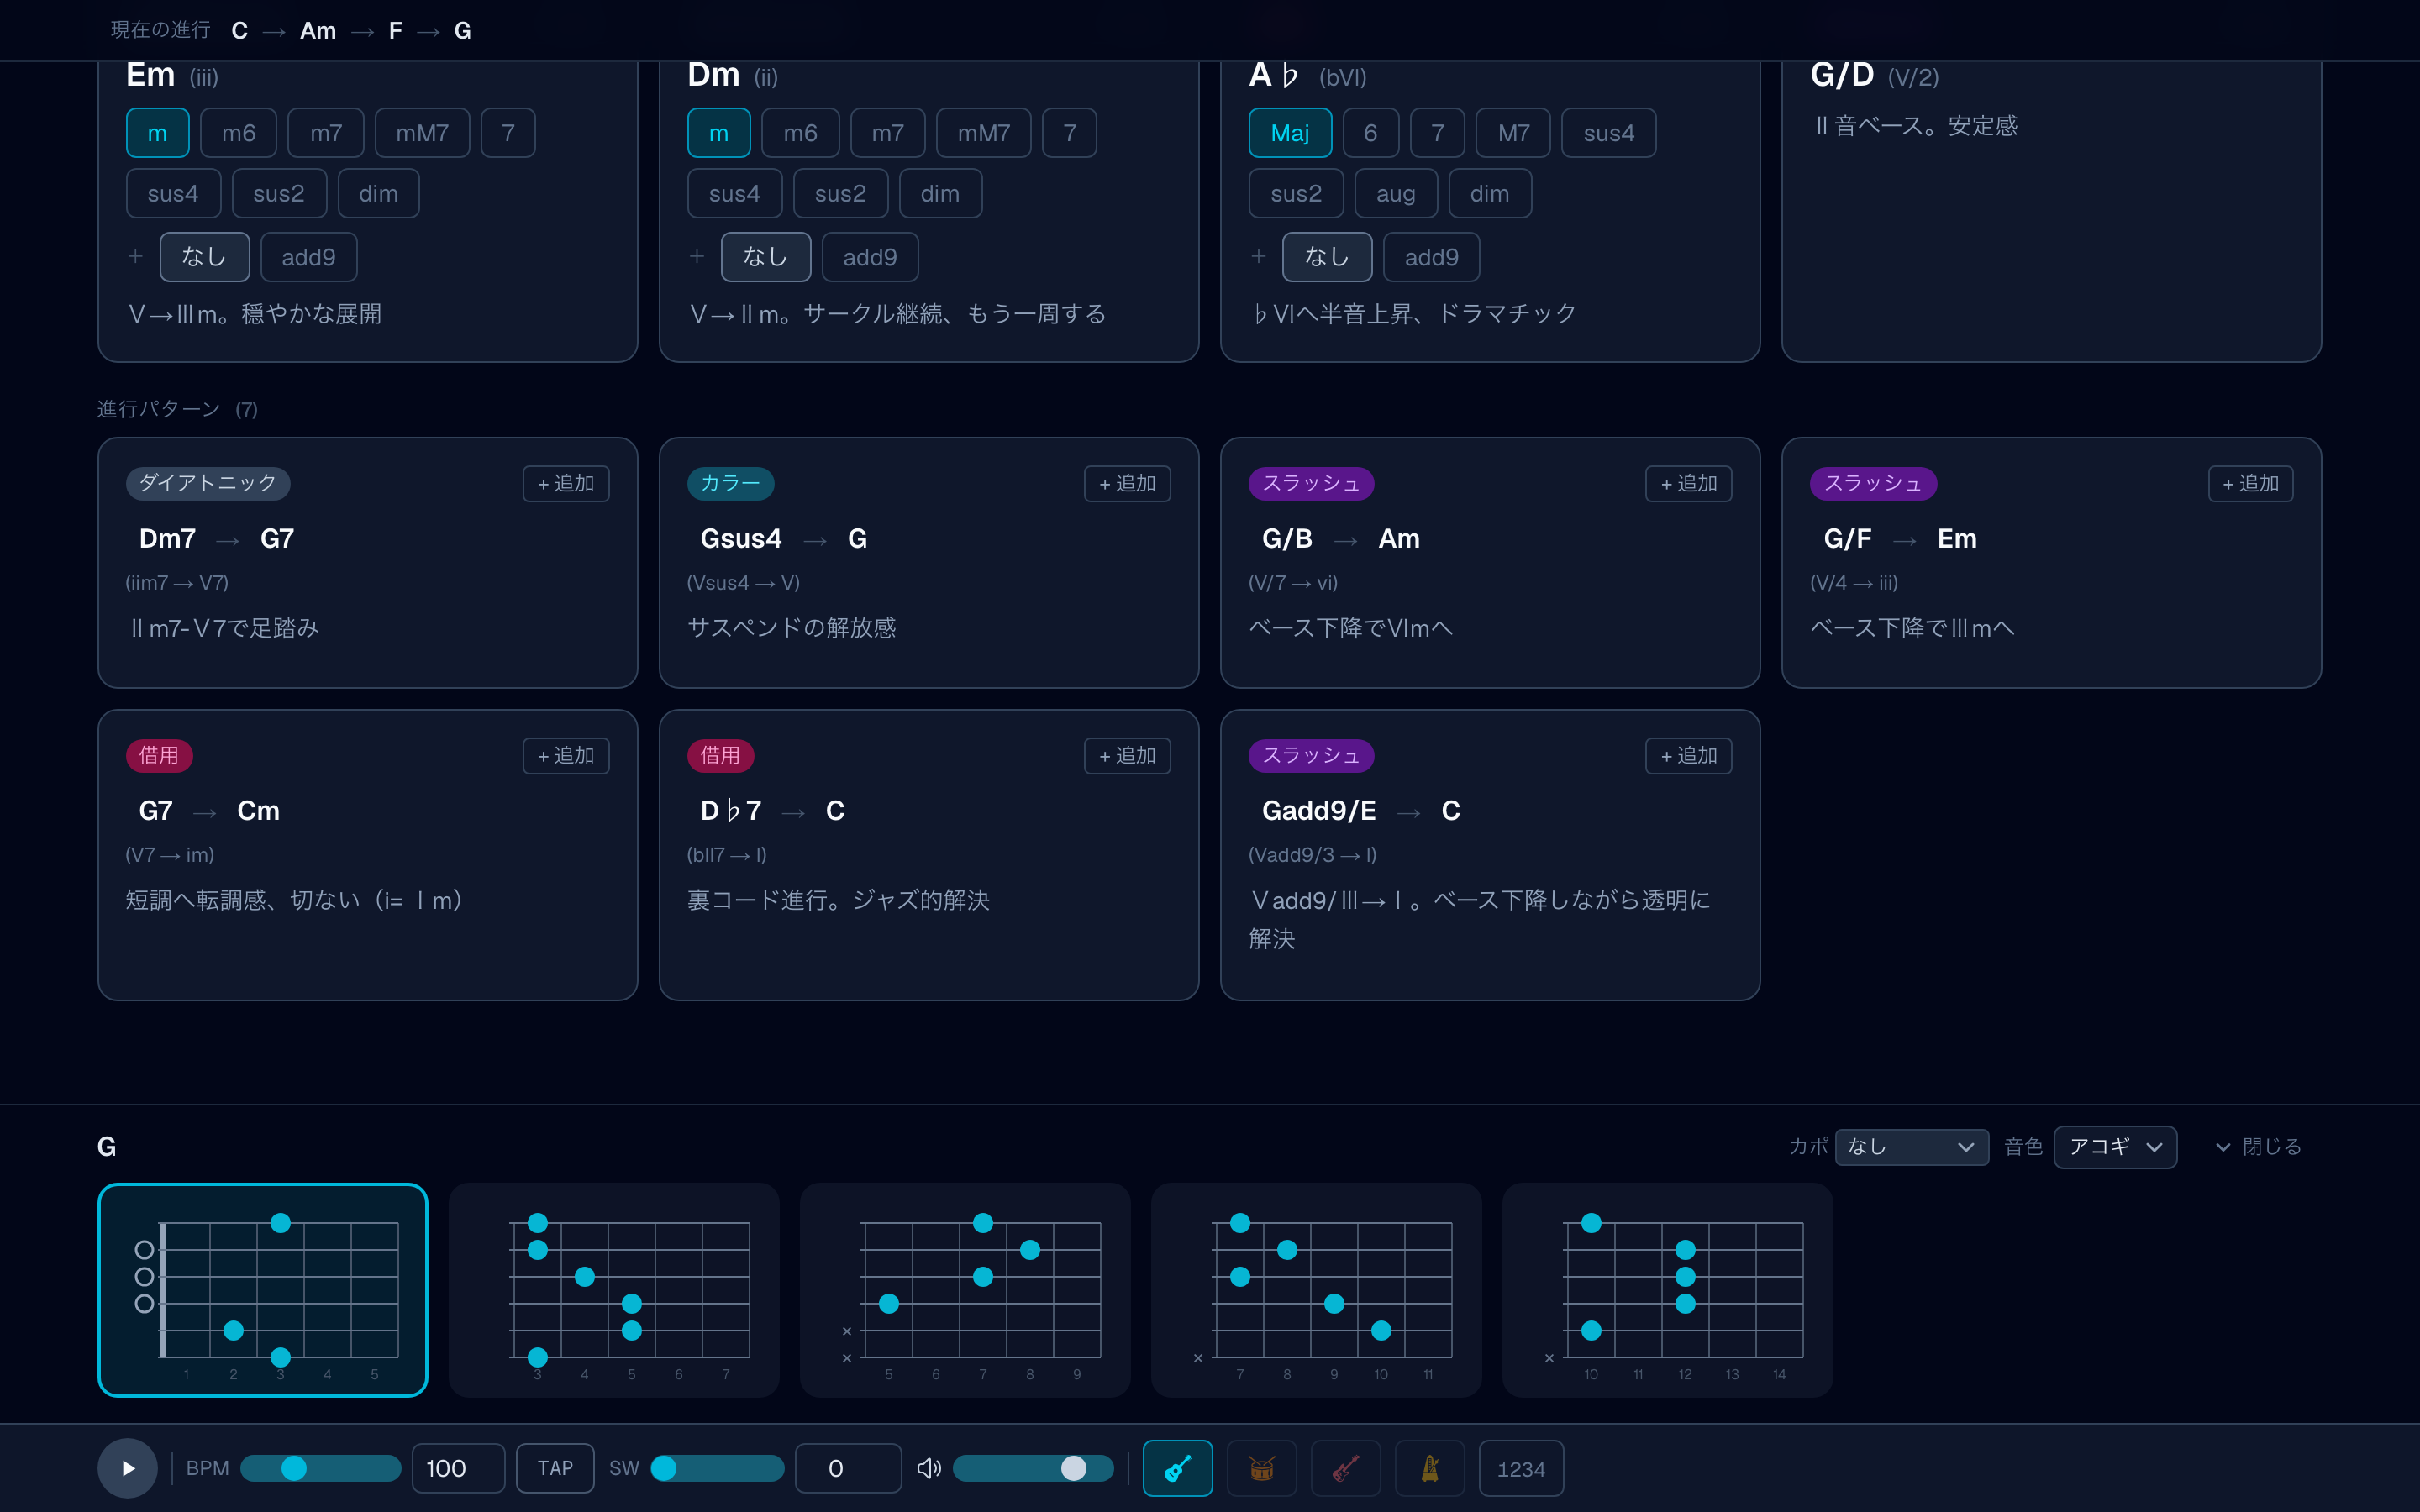Image resolution: width=2420 pixels, height=1512 pixels.
Task: Select sus4 quality for A♭
Action: (x=1608, y=132)
